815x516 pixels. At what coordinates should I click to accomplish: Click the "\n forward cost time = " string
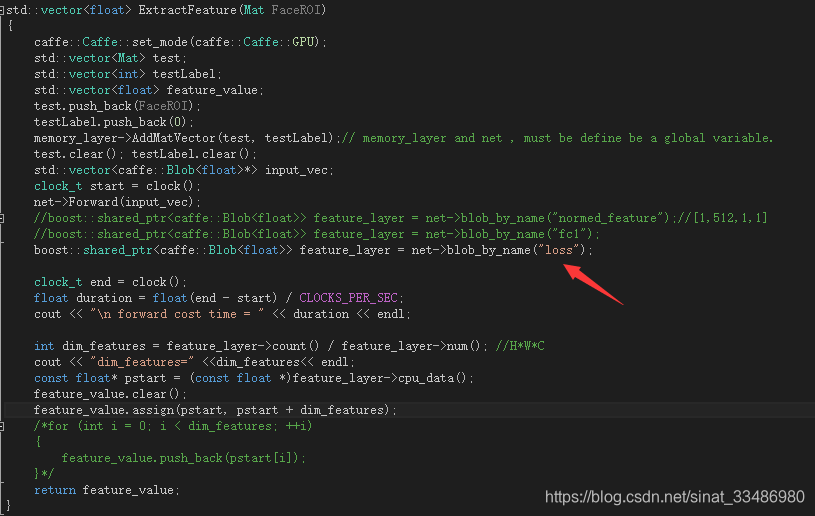(x=177, y=314)
